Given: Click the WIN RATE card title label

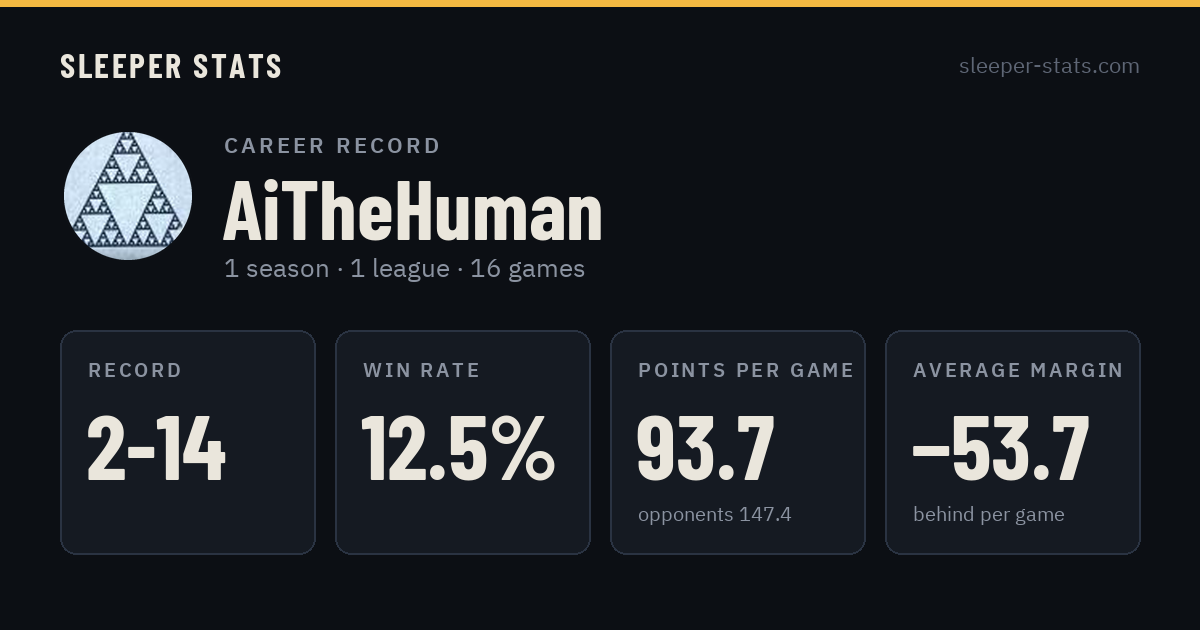Looking at the screenshot, I should pos(422,371).
